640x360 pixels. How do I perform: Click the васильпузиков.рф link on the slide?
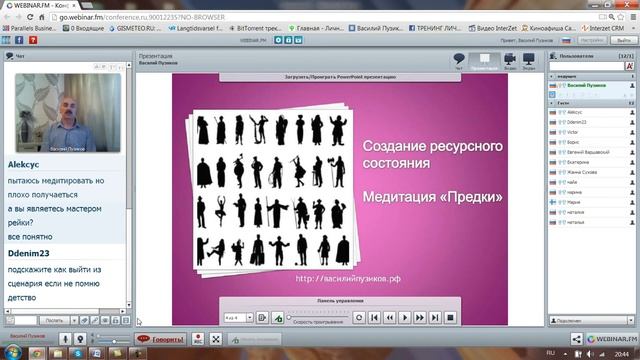[348, 279]
